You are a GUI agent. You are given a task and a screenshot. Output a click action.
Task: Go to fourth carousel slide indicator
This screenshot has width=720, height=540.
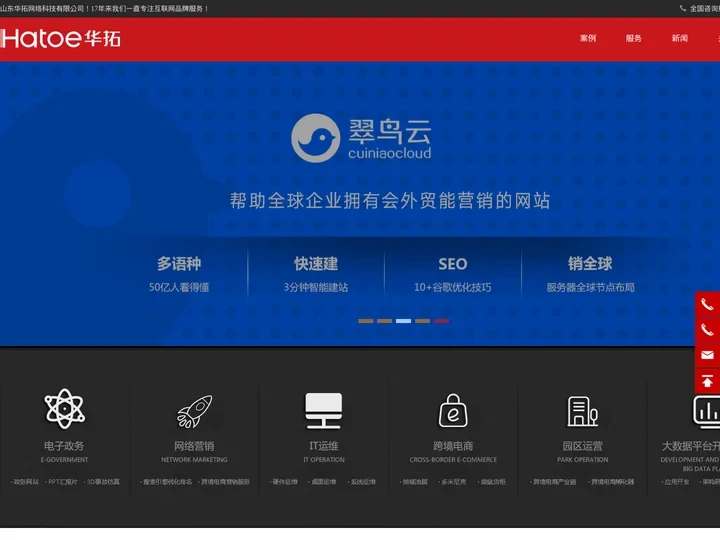[x=422, y=321]
